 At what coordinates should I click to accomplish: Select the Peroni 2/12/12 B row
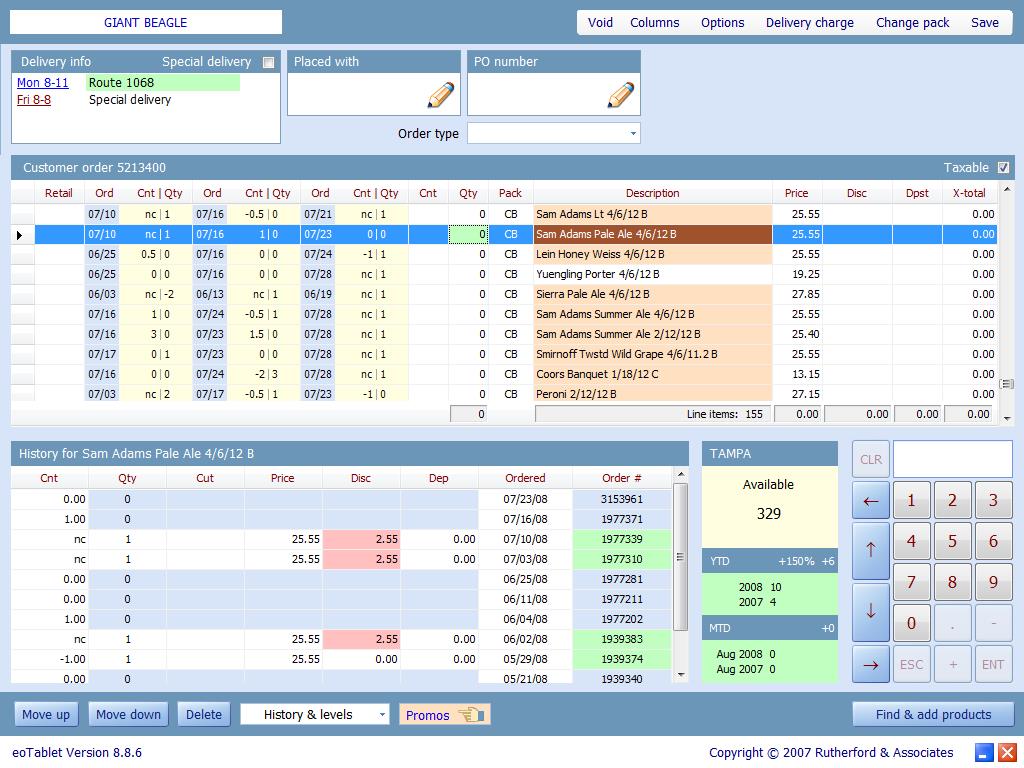pos(504,394)
